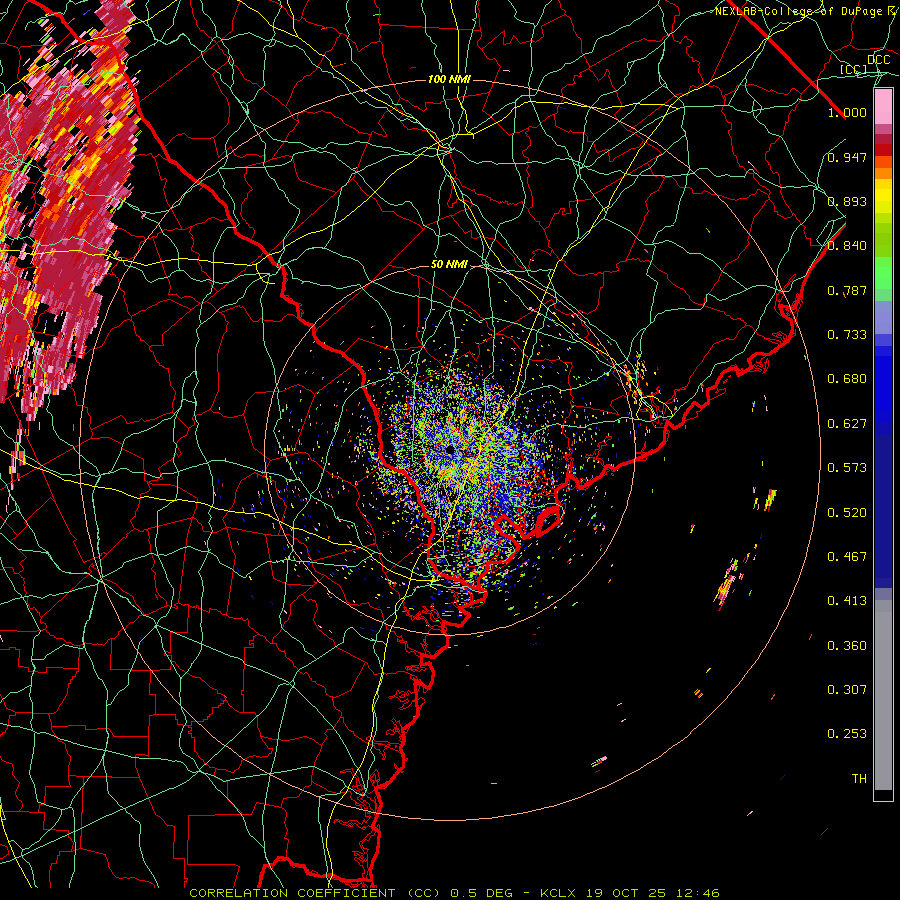The image size is (900, 900).
Task: Click the 0.5 DEG elevation text
Action: 481,893
